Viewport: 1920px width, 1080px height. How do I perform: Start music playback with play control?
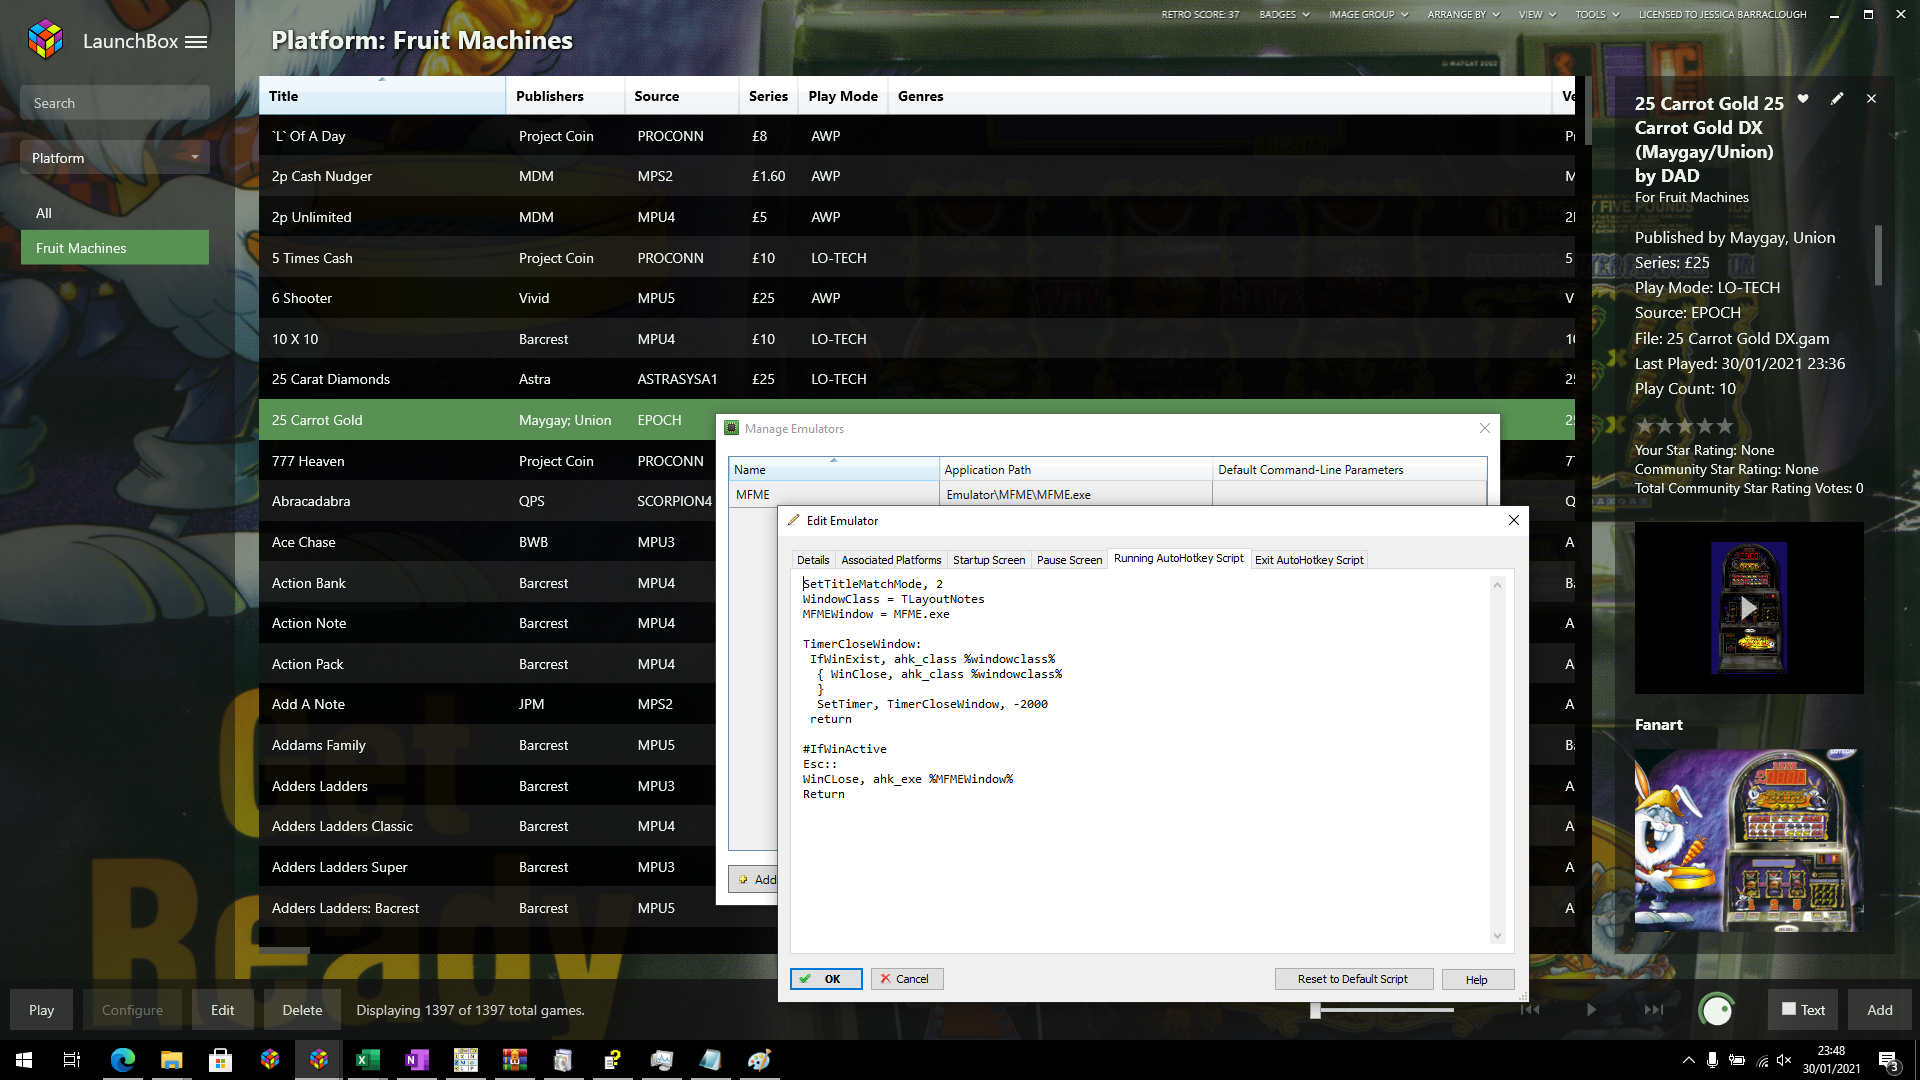point(1591,1010)
